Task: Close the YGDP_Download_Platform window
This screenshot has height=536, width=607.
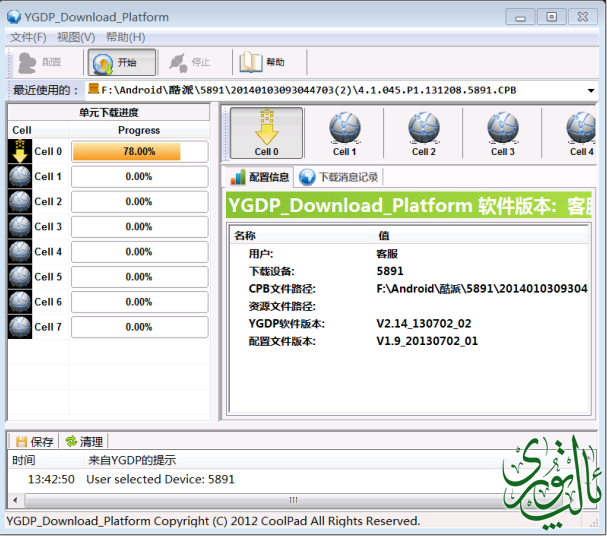Action: (x=583, y=17)
